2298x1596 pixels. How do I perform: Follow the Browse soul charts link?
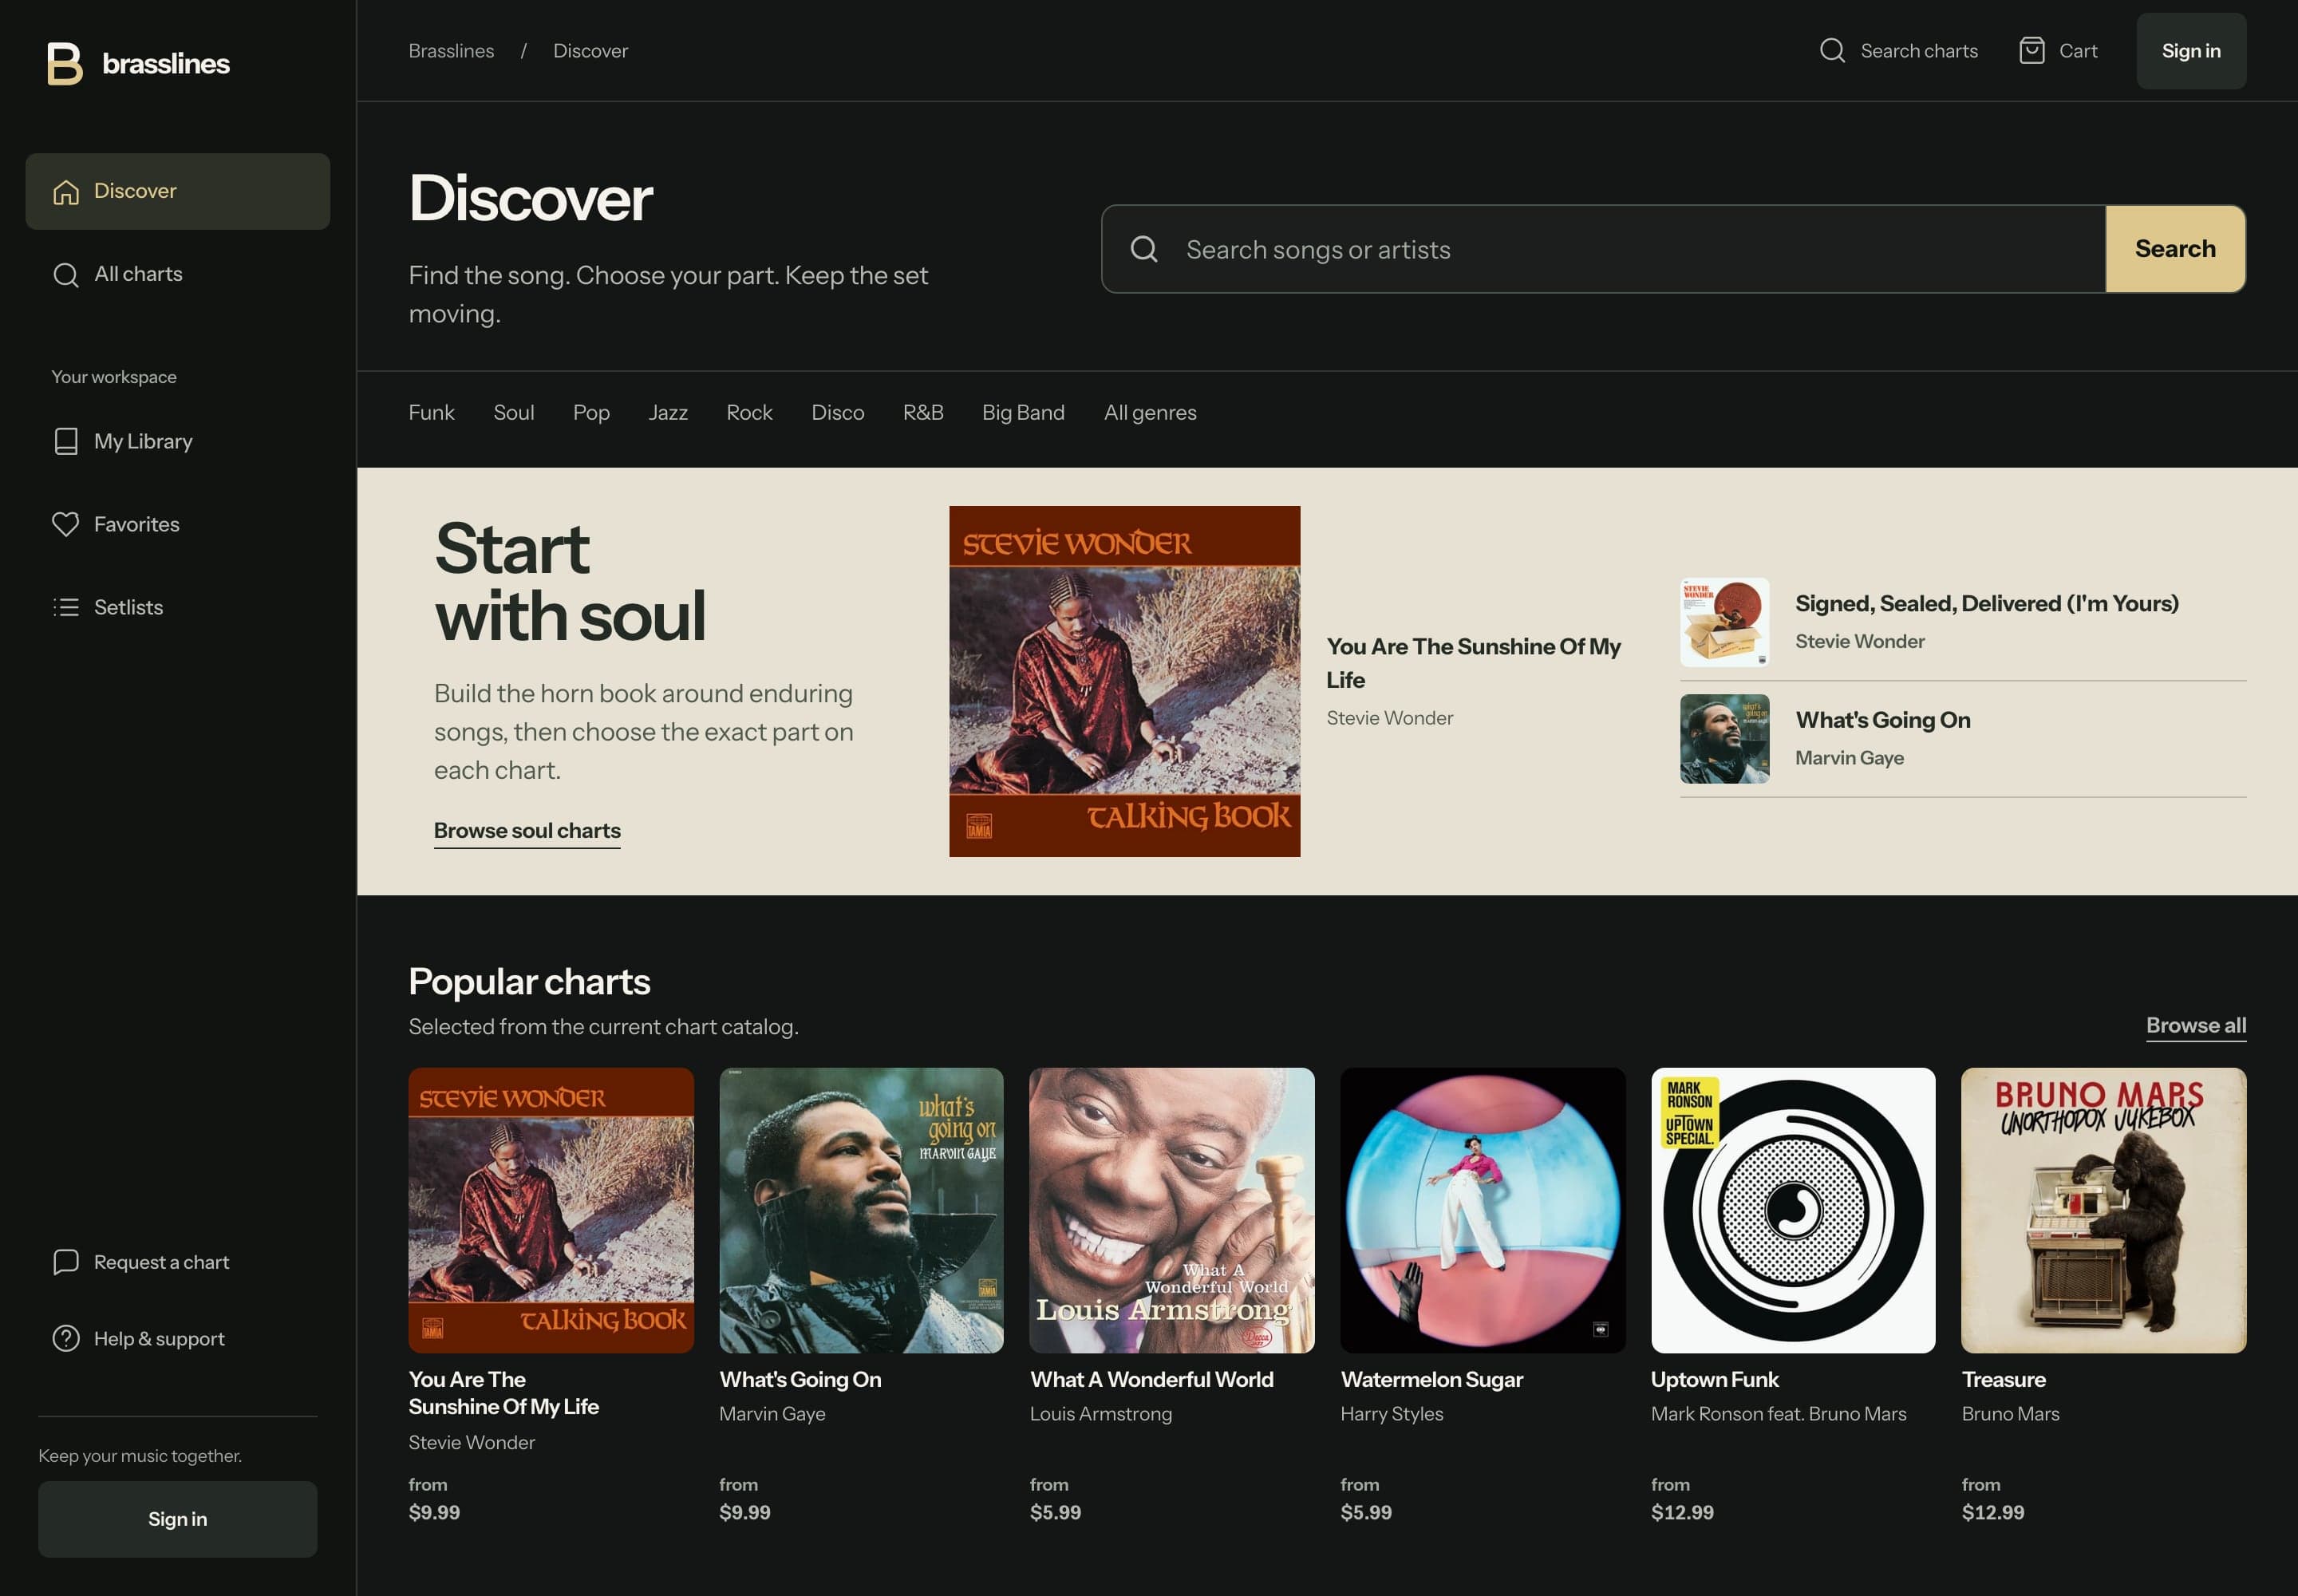tap(527, 831)
